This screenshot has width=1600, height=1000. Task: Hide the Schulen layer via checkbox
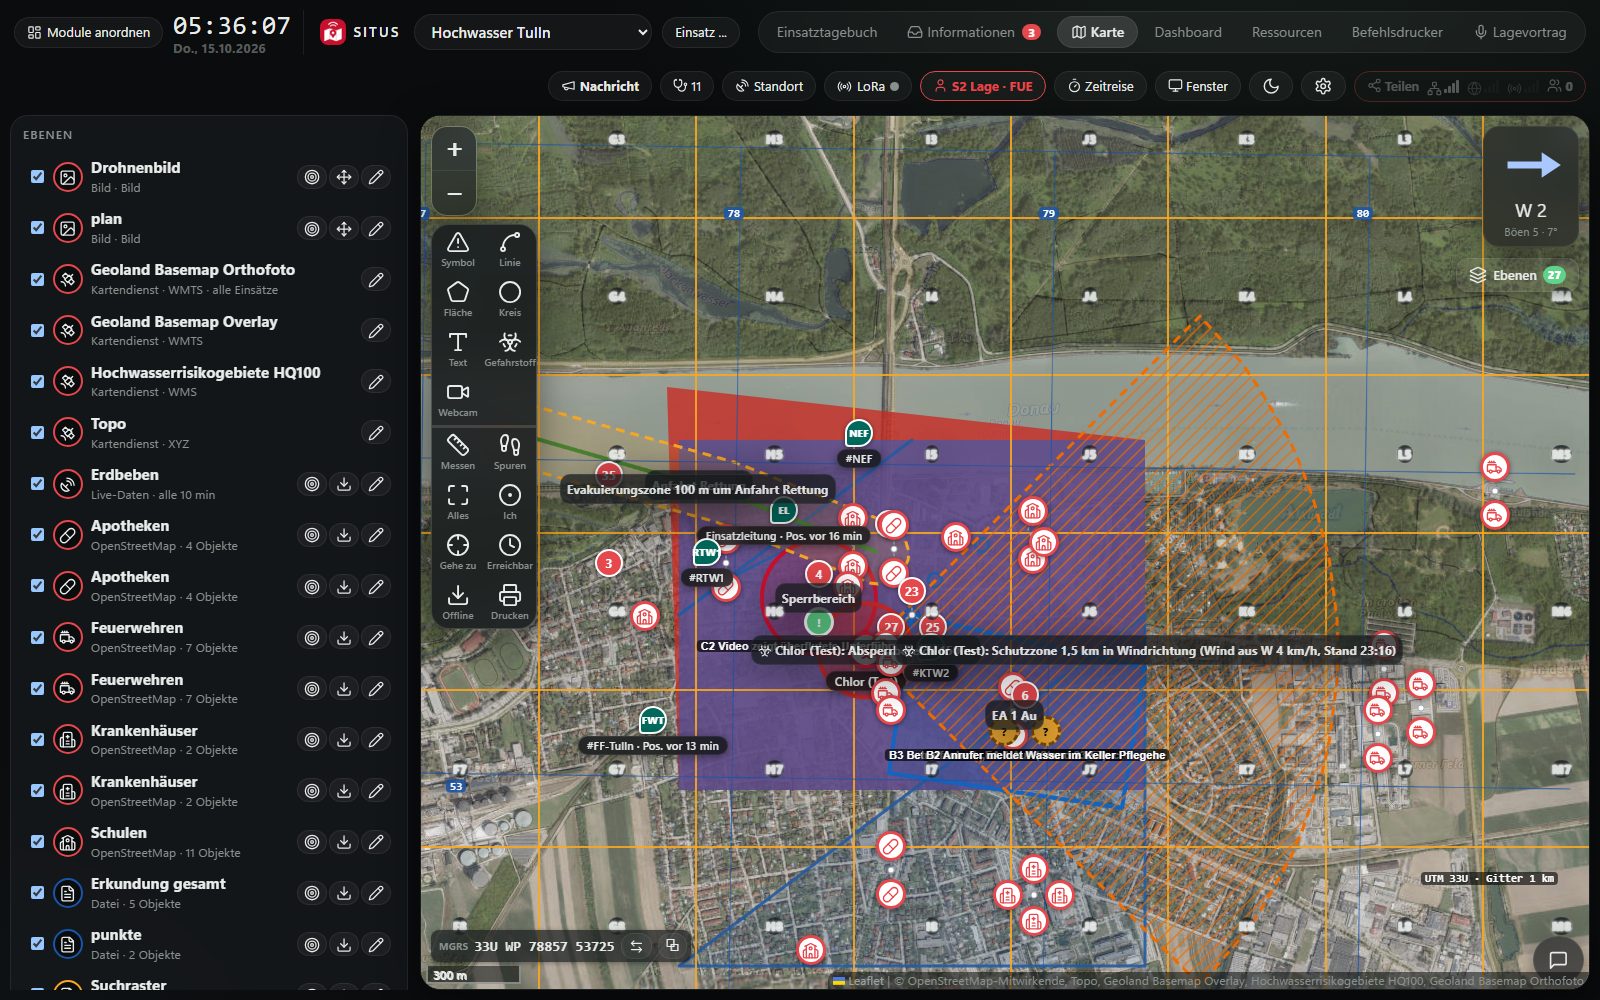pos(38,842)
